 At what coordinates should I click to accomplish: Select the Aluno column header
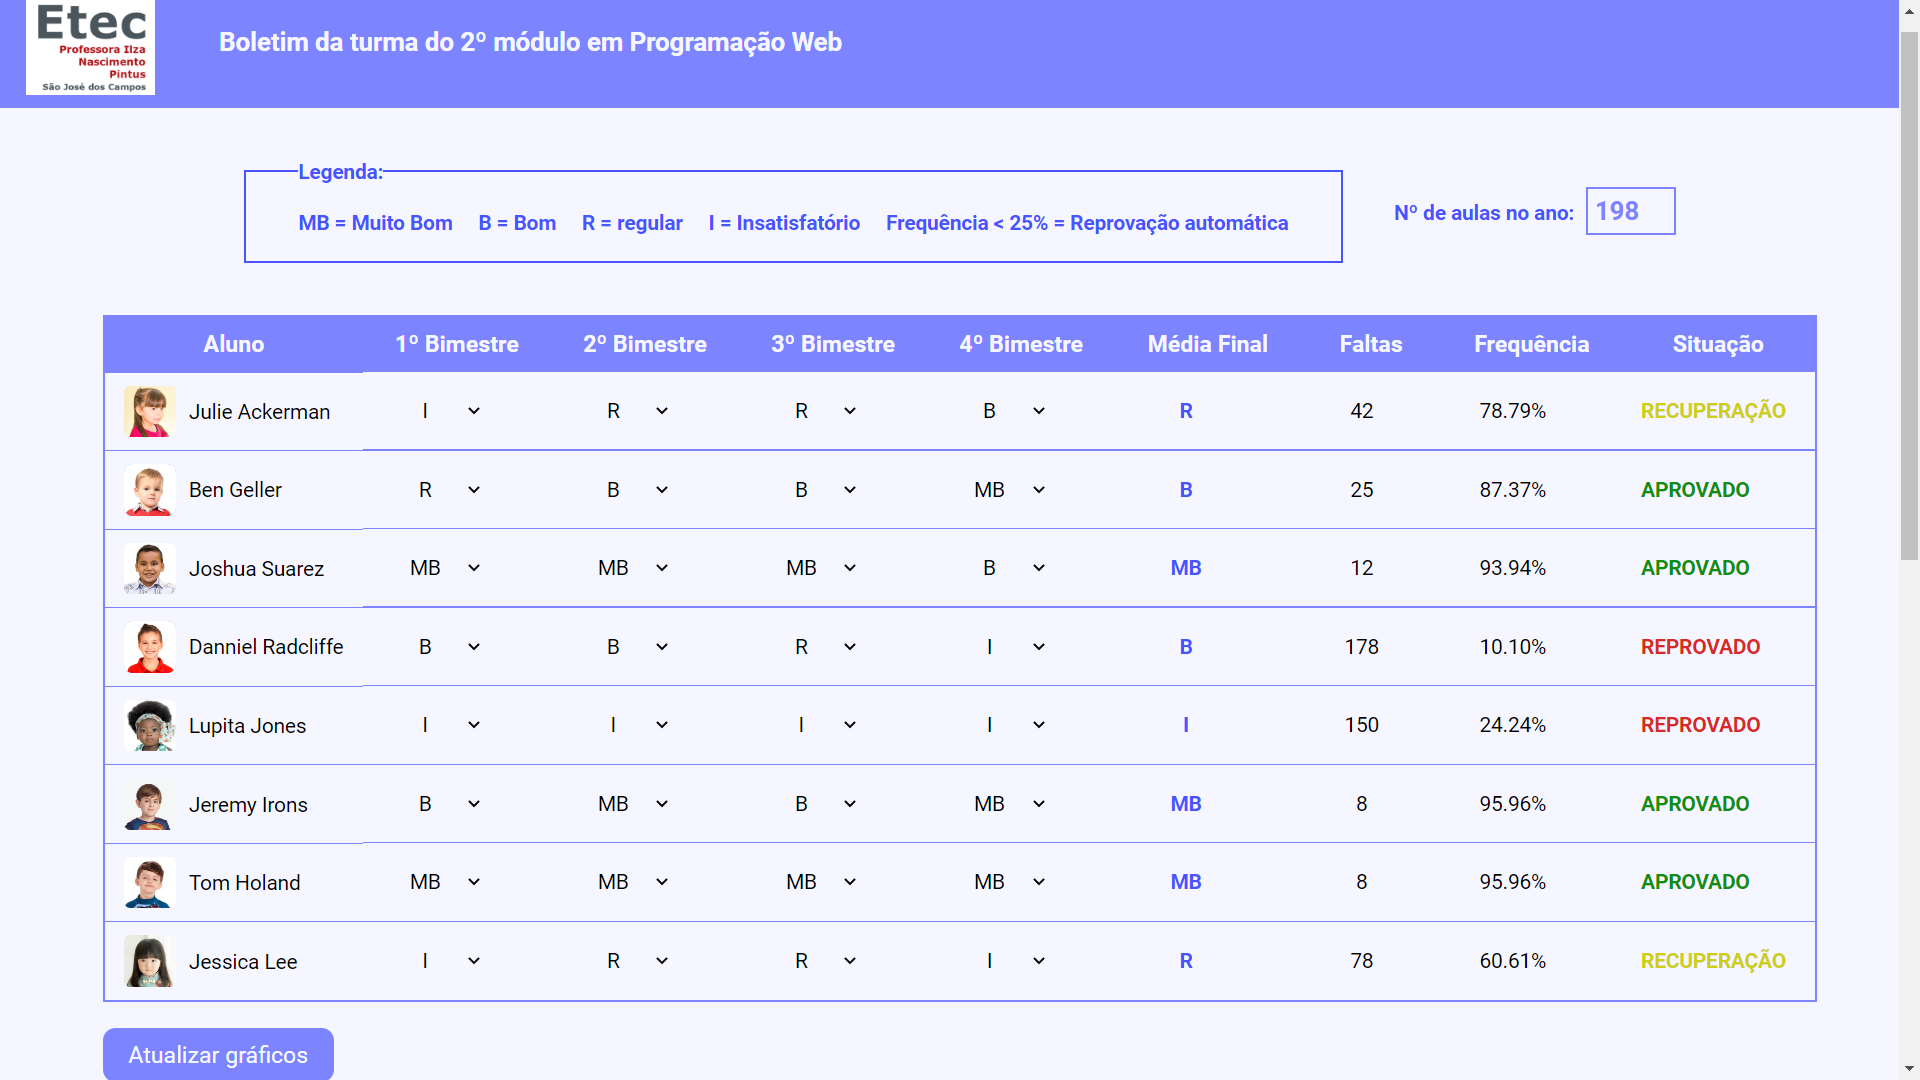(x=233, y=344)
